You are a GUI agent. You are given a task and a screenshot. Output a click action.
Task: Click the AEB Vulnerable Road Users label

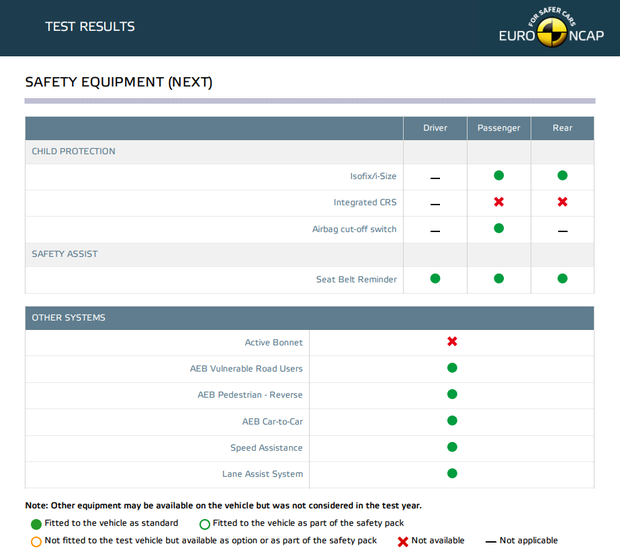click(x=246, y=369)
